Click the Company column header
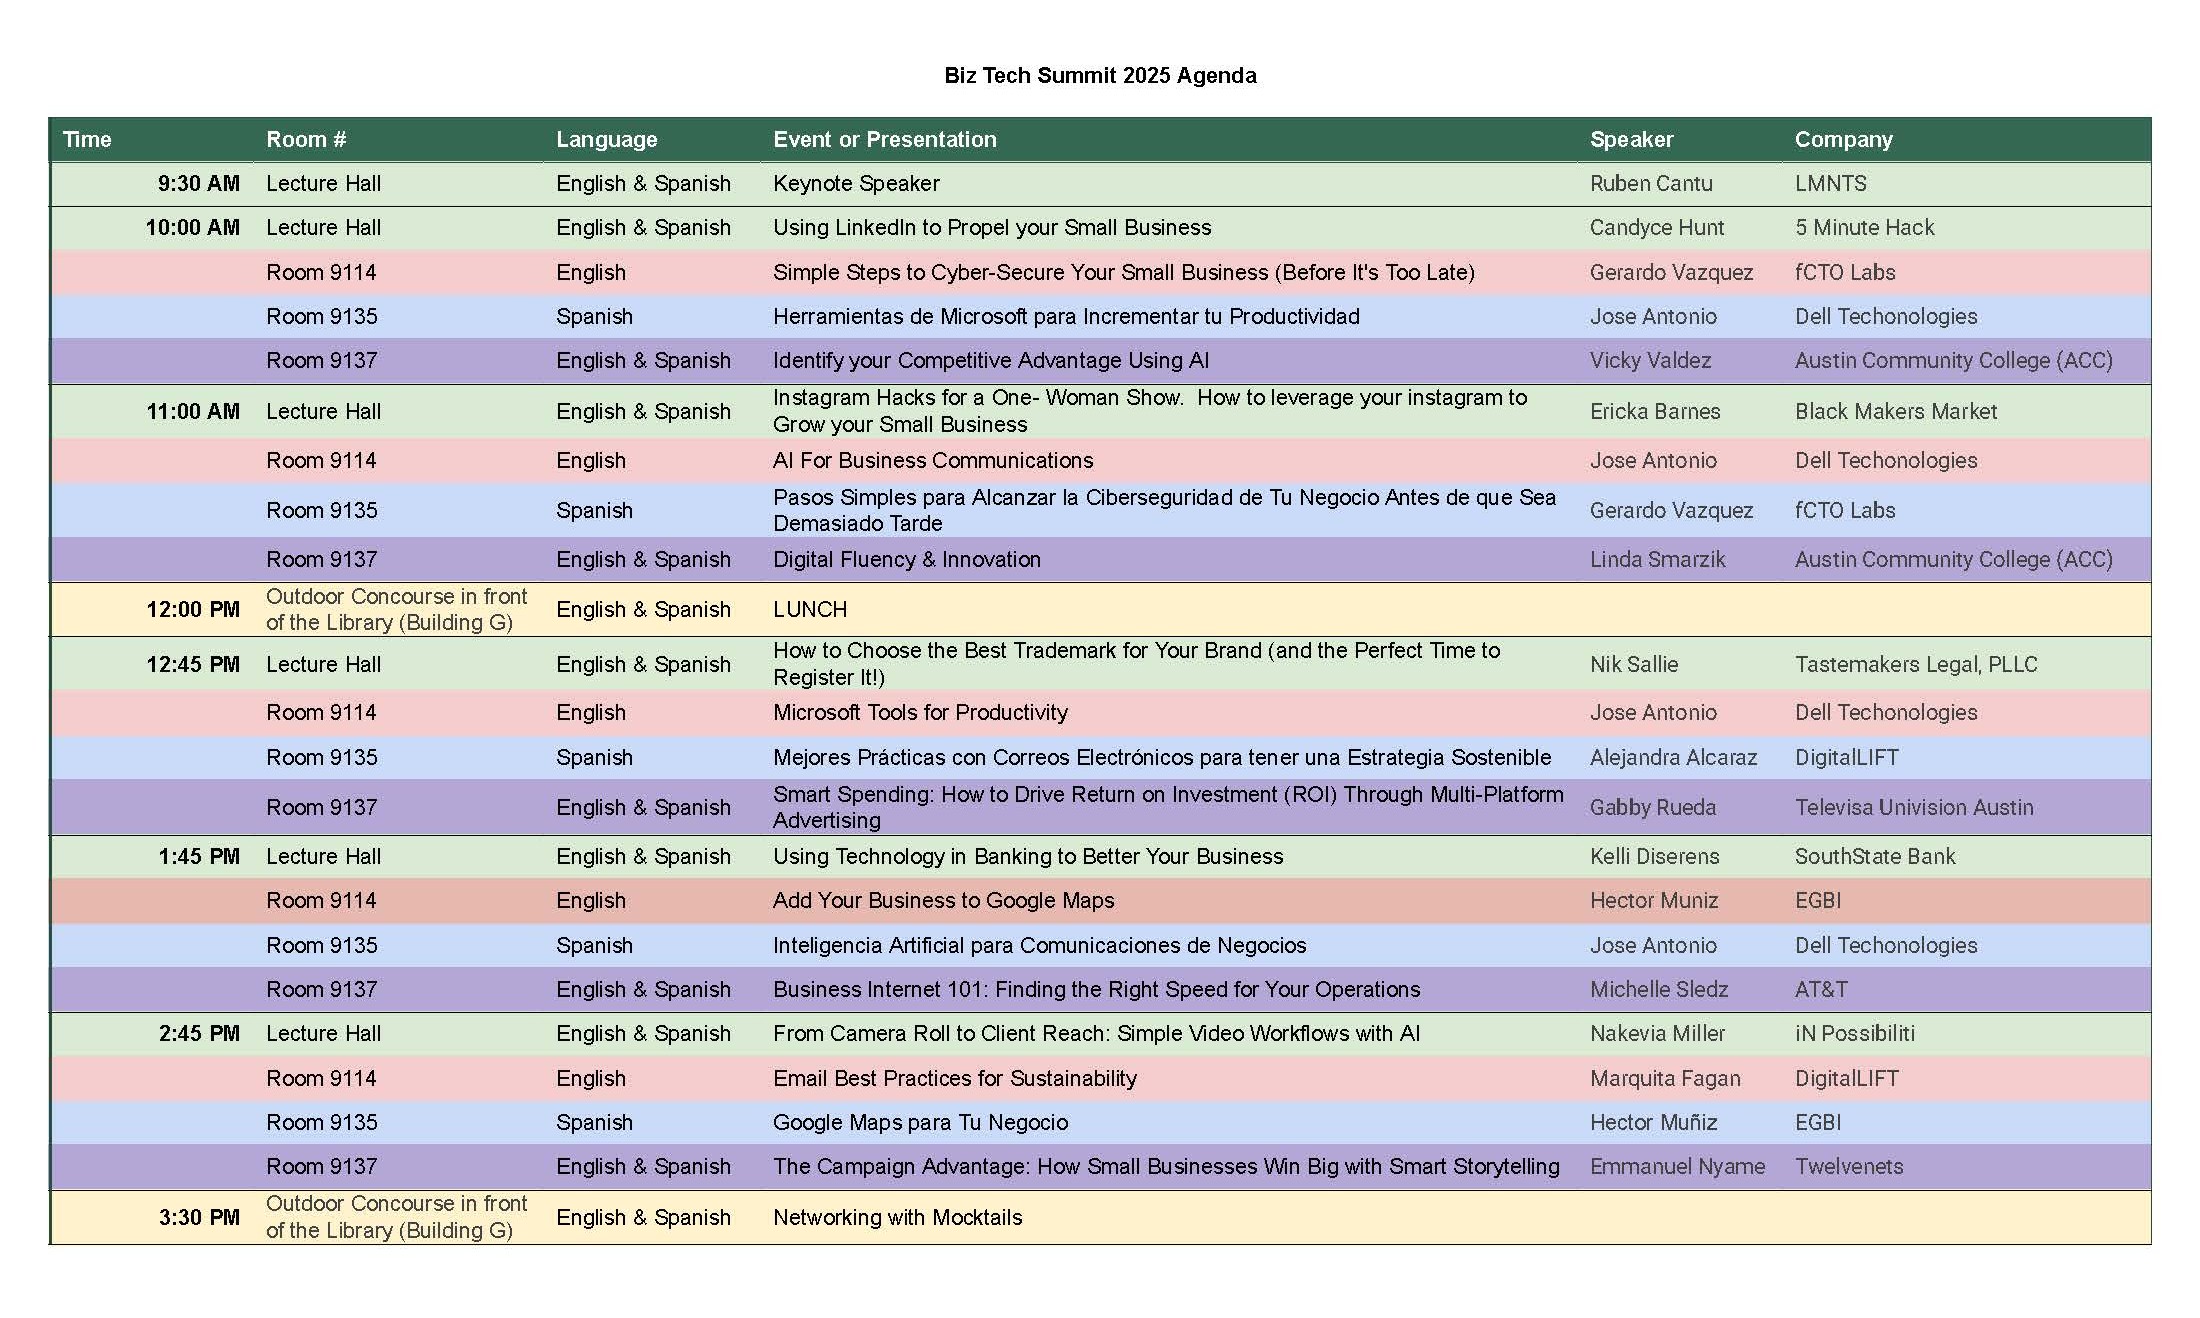Viewport: 2200px width, 1318px height. pos(1843,140)
